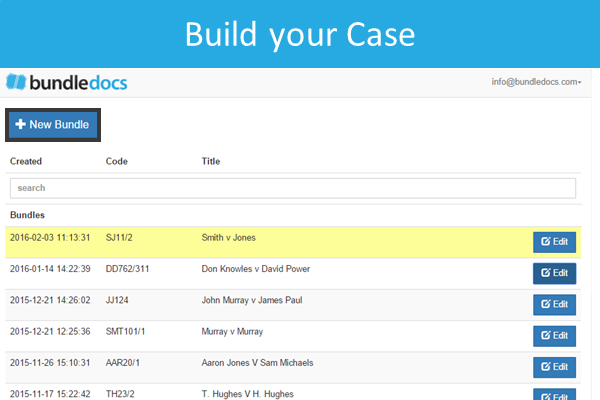Click the code SJ11/2

point(119,238)
